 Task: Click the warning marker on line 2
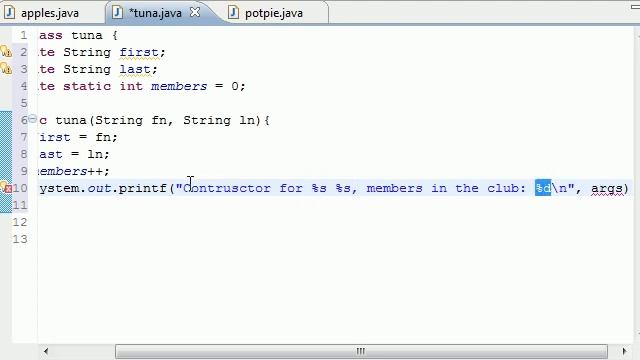tap(6, 51)
